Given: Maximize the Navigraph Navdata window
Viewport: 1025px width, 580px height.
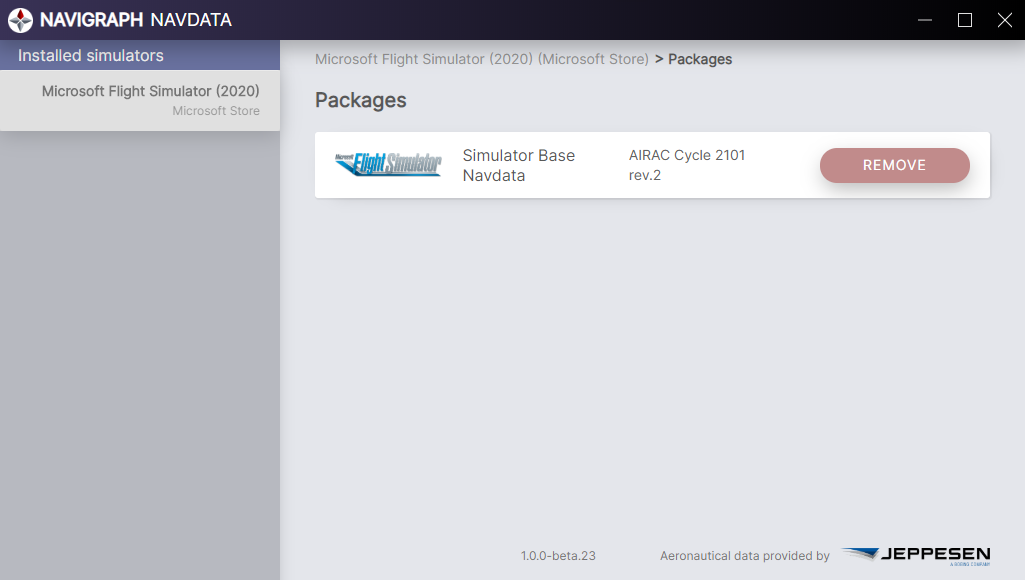Looking at the screenshot, I should point(965,20).
